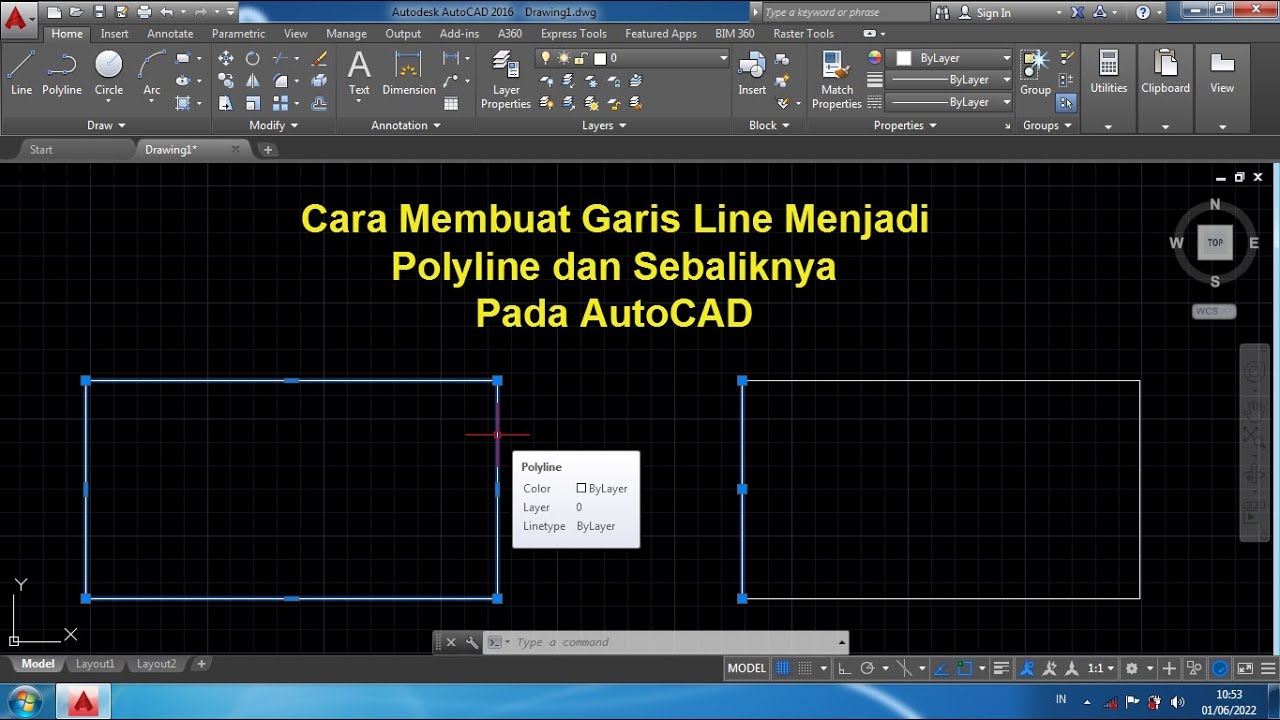Toggle the drawing grid display
This screenshot has height=720, width=1280.
click(783, 668)
